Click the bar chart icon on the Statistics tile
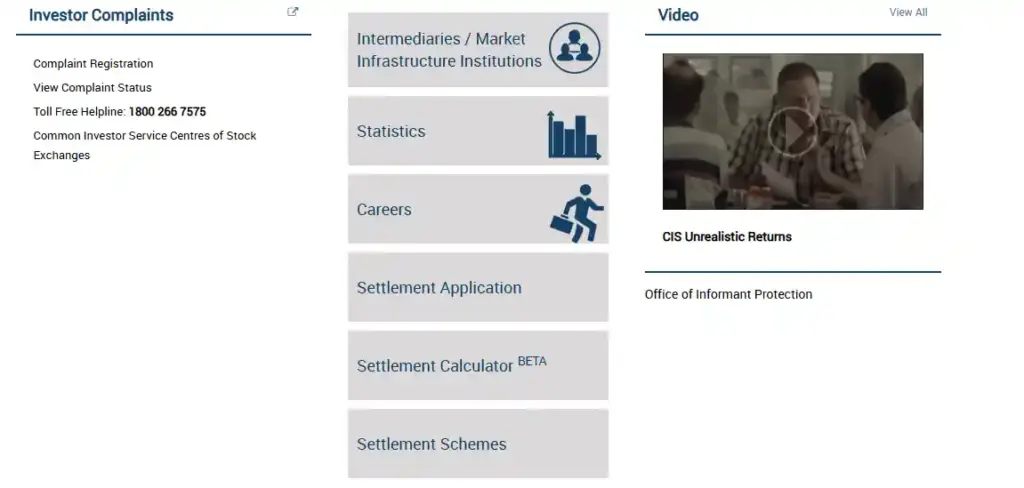This screenshot has width=1024, height=488. click(x=573, y=135)
